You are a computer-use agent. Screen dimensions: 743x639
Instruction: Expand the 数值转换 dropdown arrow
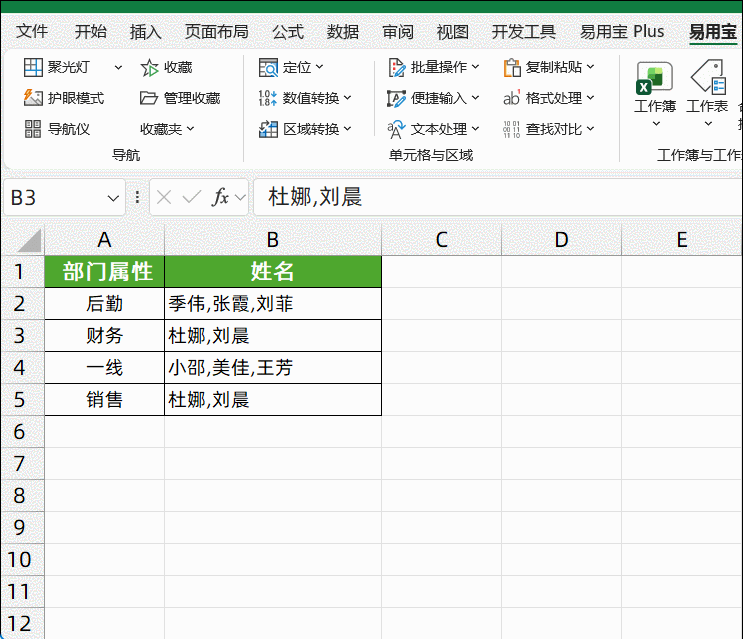[347, 98]
